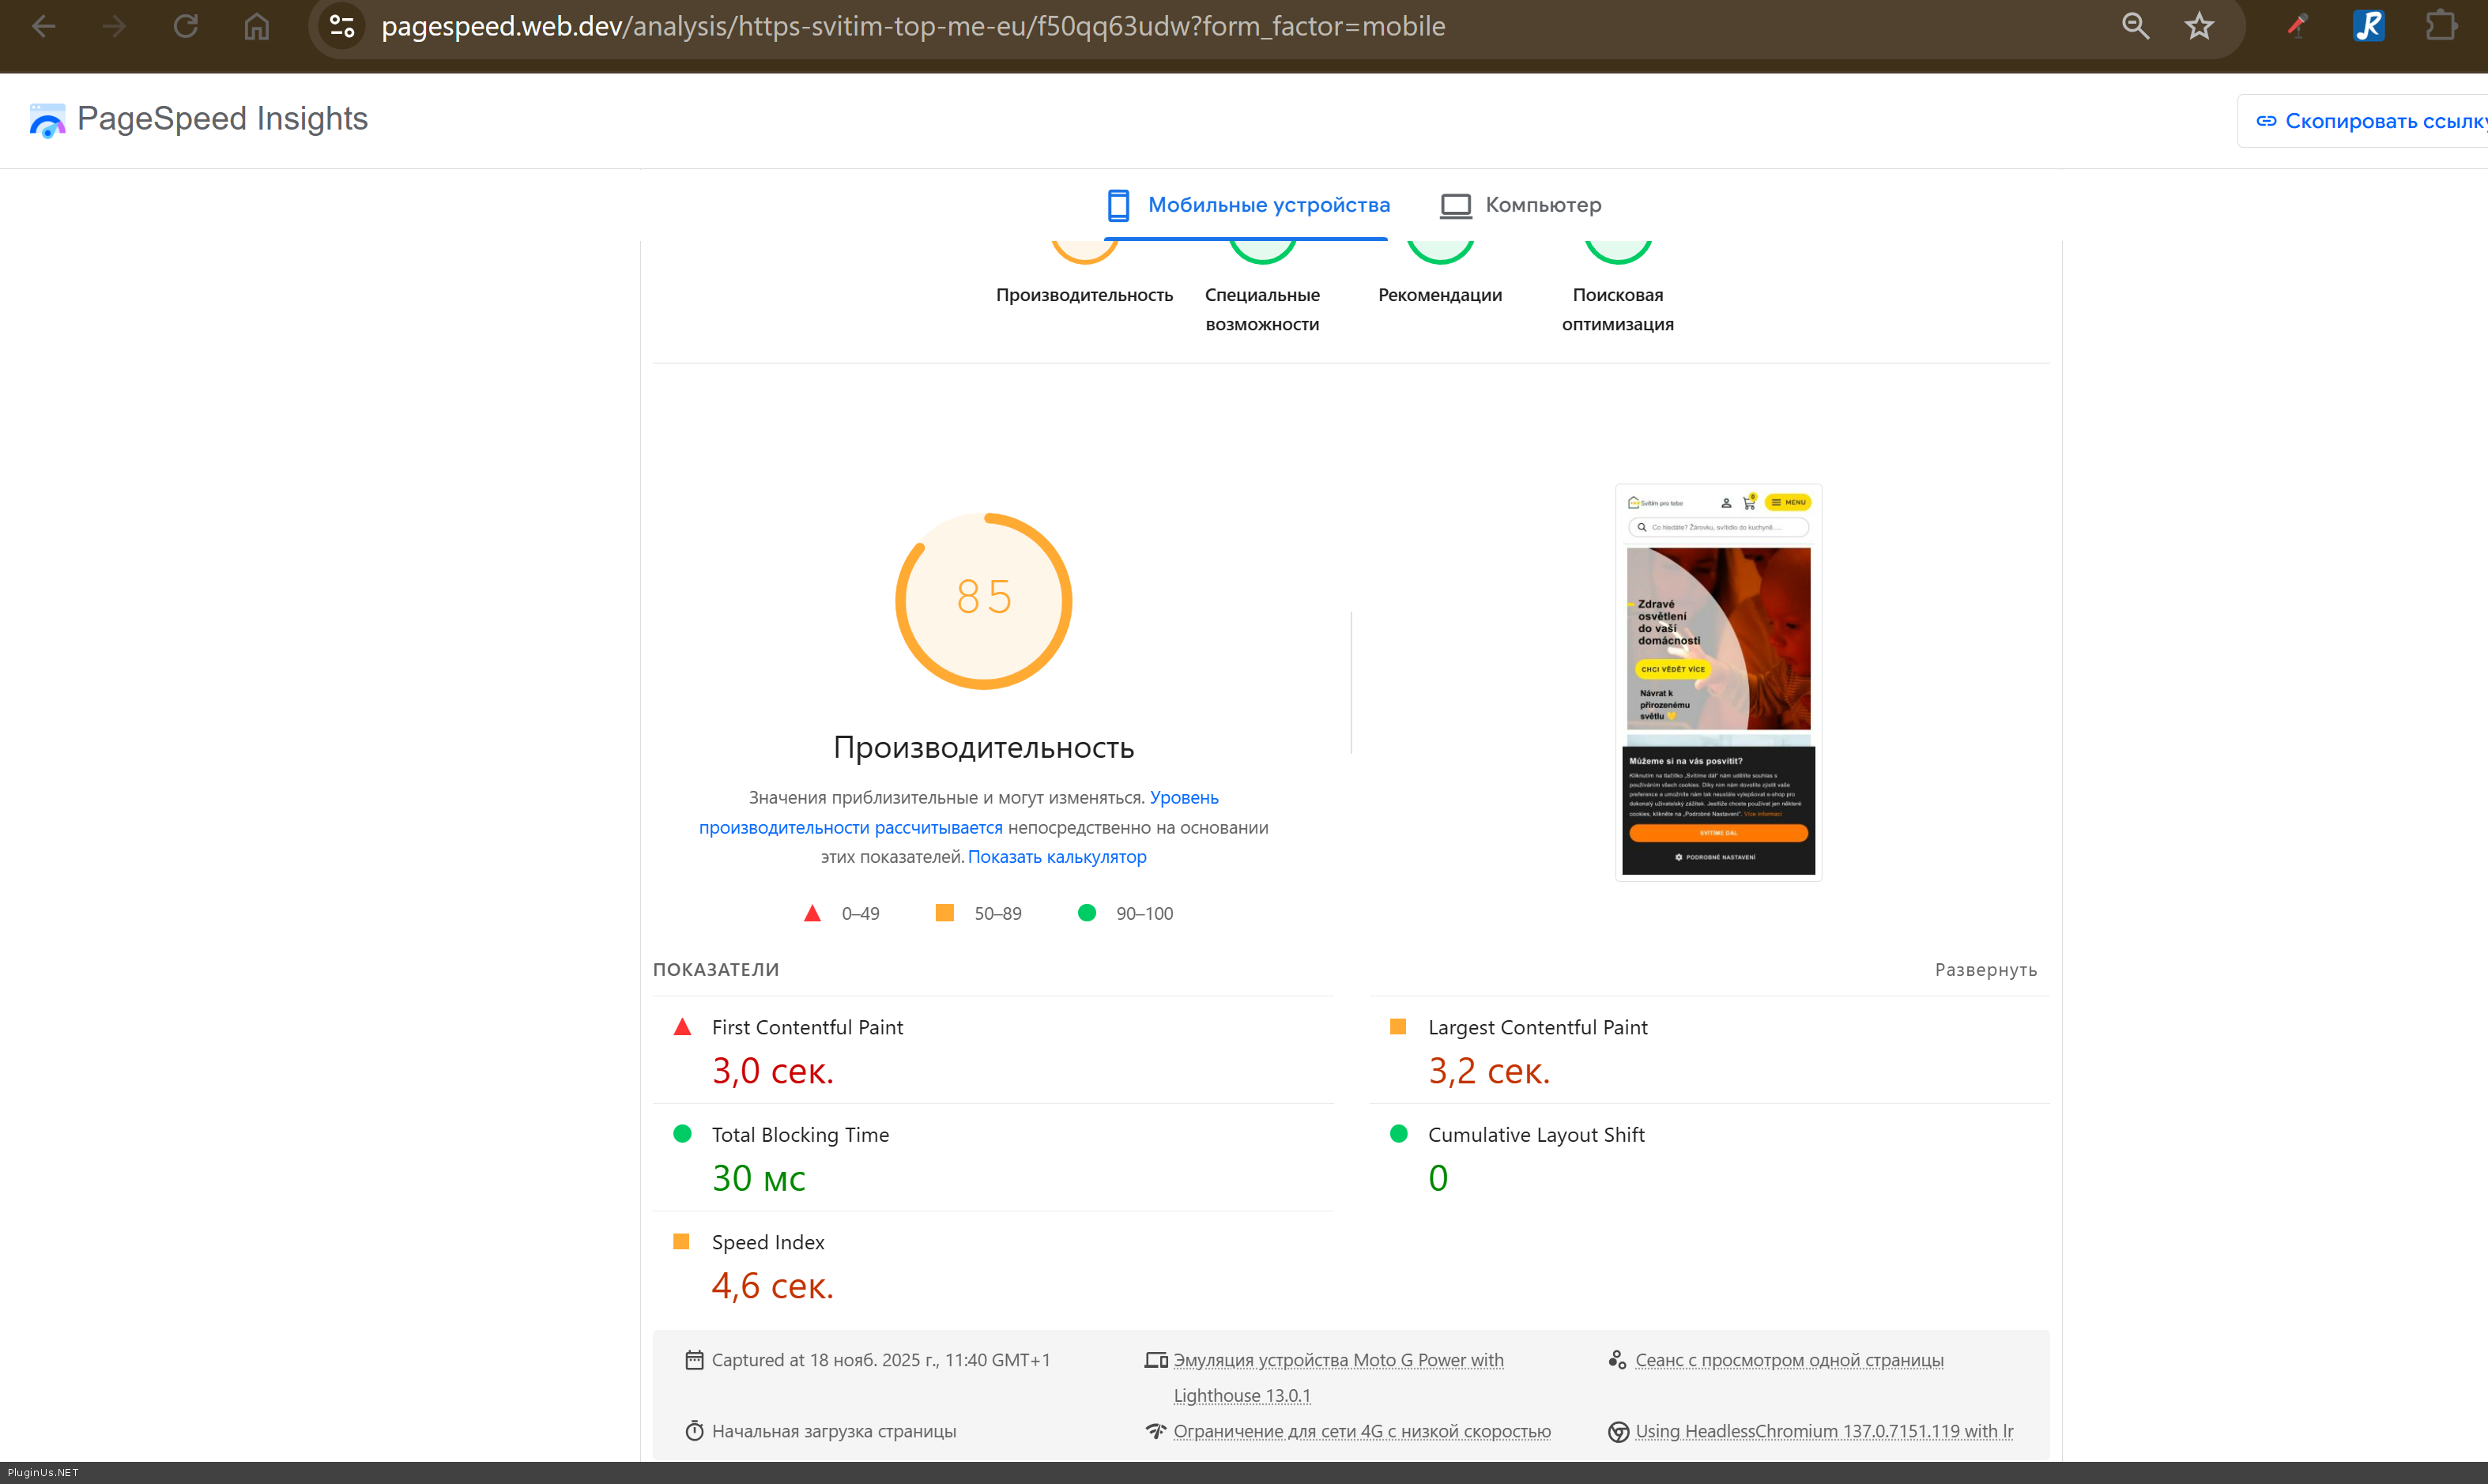Select the Мобильные устройства tab
2488x1484 pixels.
pyautogui.click(x=1248, y=205)
